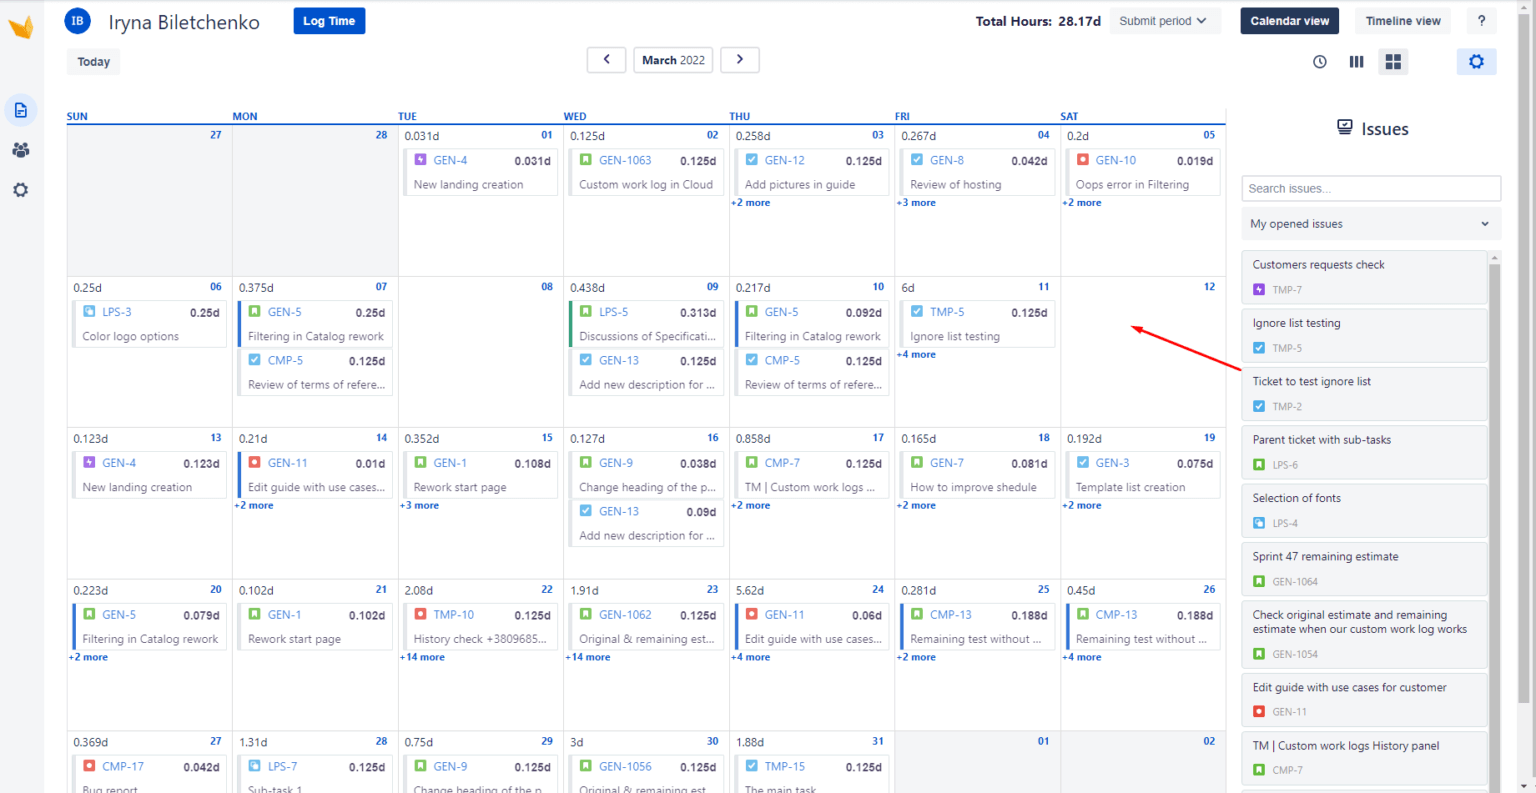1536x793 pixels.
Task: Open sidebar Settings gear
Action: (21, 189)
